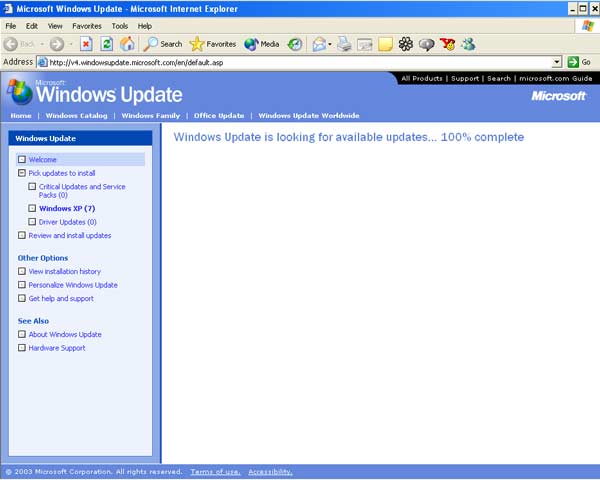Open the Help menu

pos(145,26)
